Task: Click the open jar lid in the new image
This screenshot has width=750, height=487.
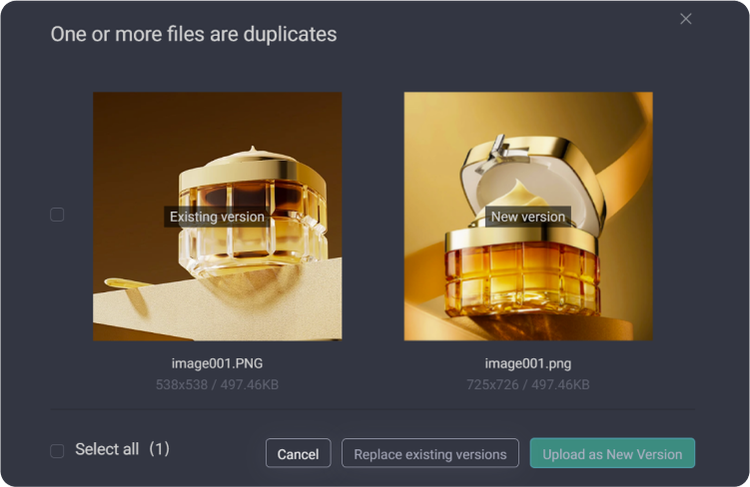Action: click(x=533, y=177)
